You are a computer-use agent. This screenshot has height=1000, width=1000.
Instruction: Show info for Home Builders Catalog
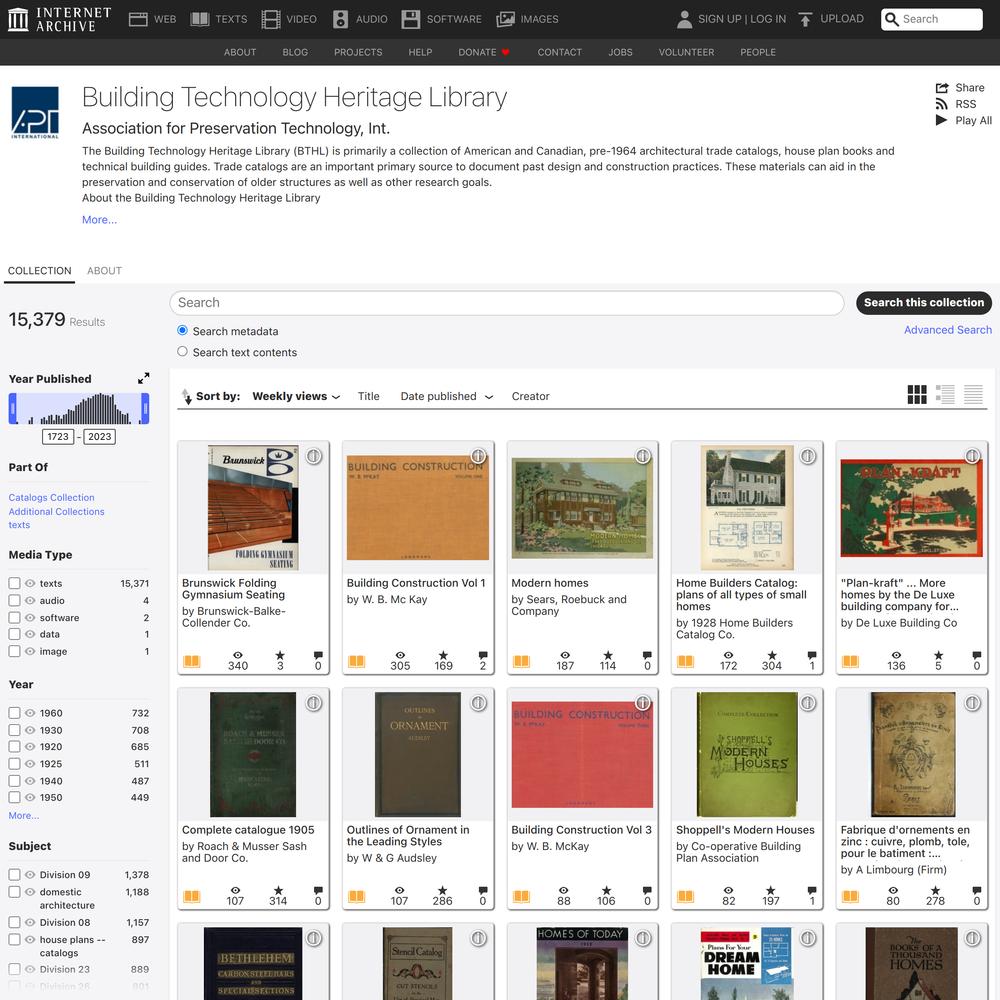coord(808,456)
